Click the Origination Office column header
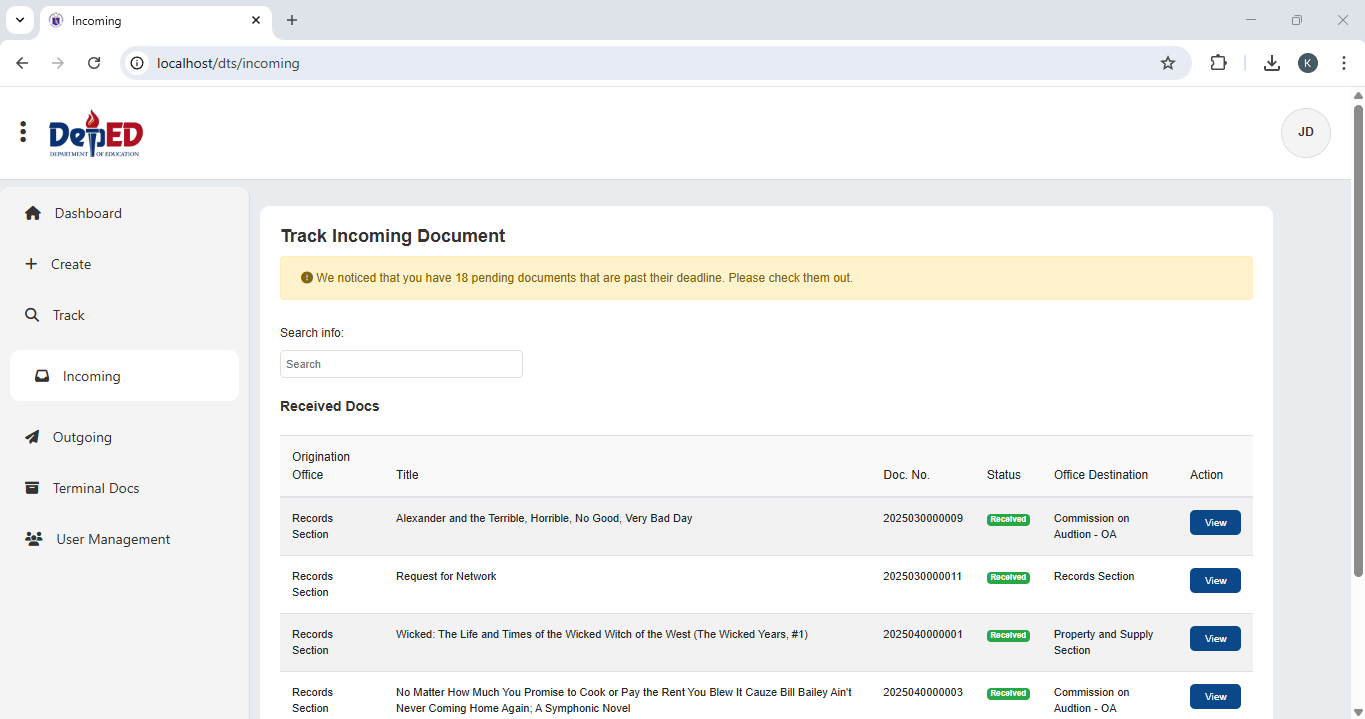 (321, 466)
